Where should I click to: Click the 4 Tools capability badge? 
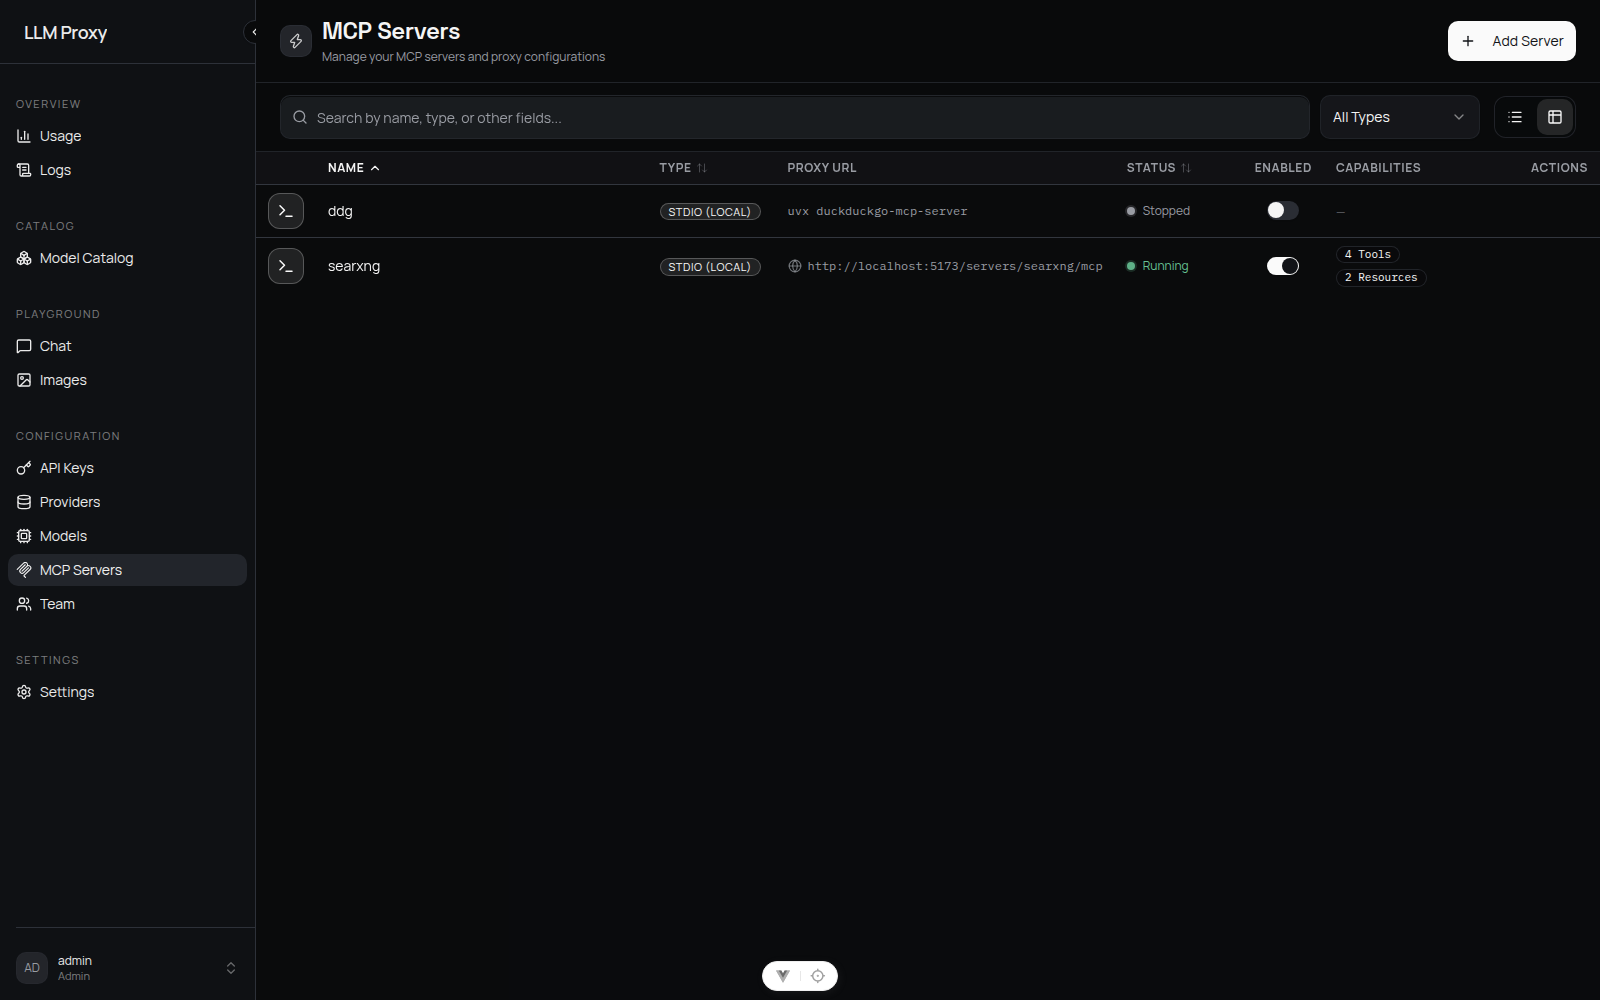click(x=1367, y=254)
